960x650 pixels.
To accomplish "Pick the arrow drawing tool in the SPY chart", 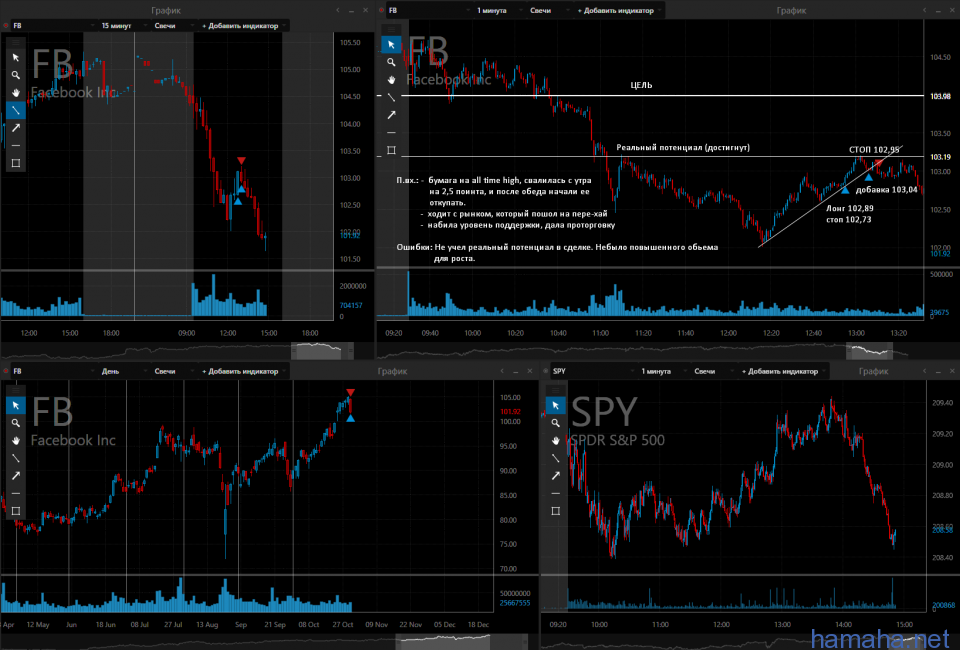I will pyautogui.click(x=555, y=476).
